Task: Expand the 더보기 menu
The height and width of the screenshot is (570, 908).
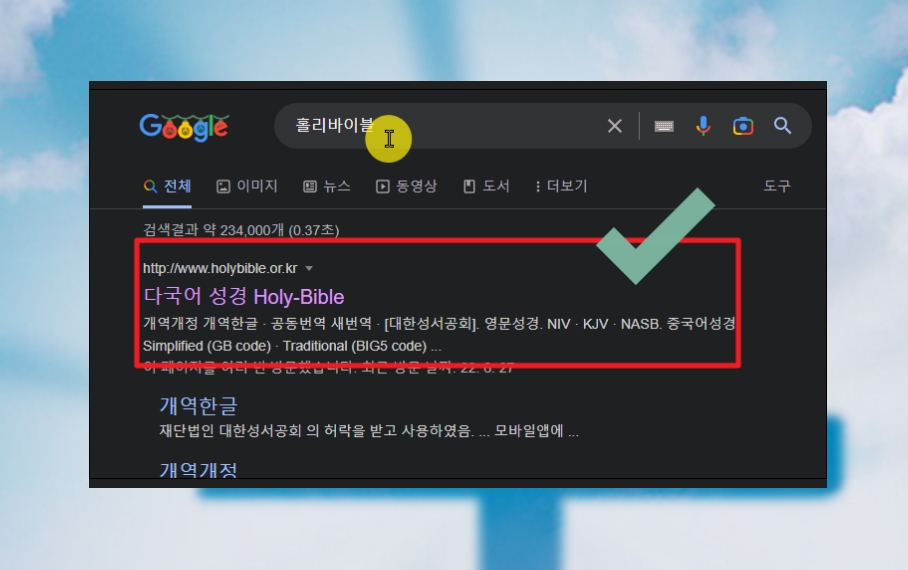Action: 561,186
